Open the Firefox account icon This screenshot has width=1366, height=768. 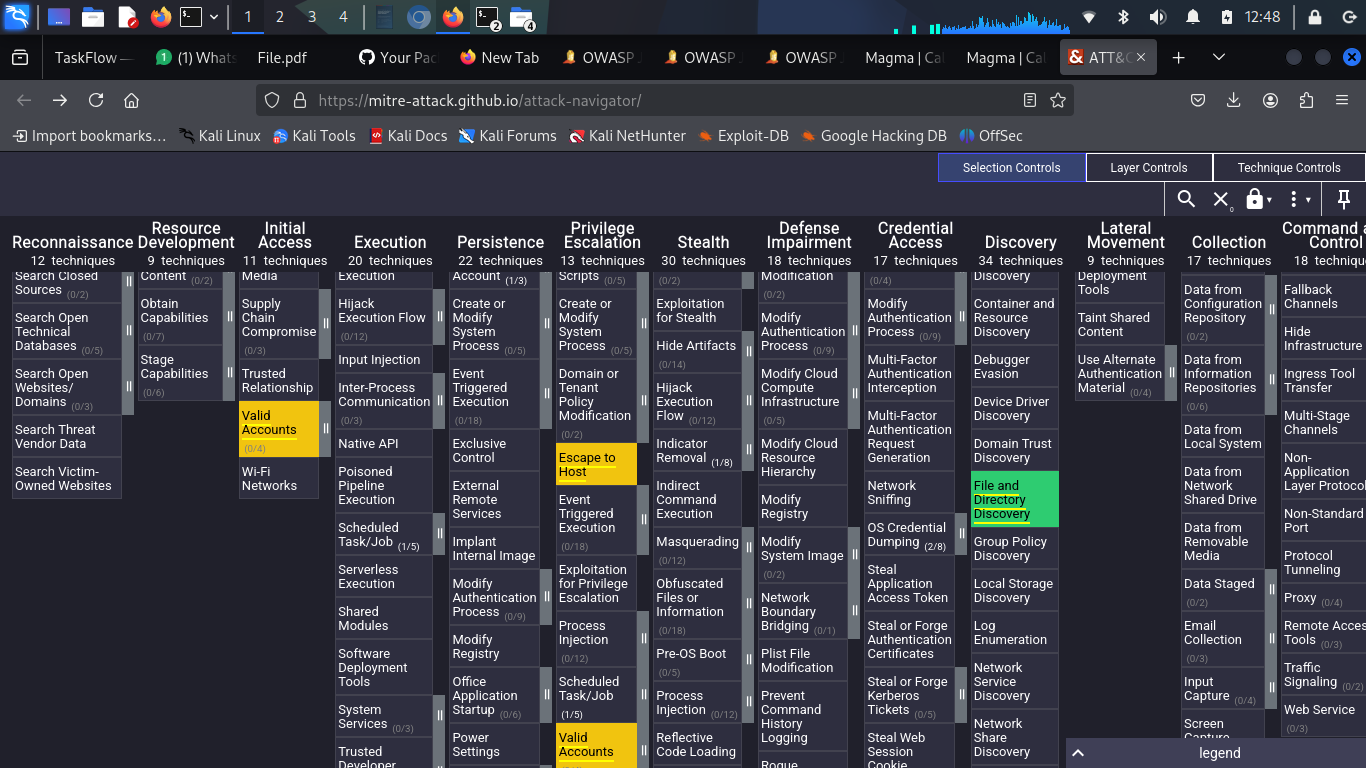[1270, 100]
